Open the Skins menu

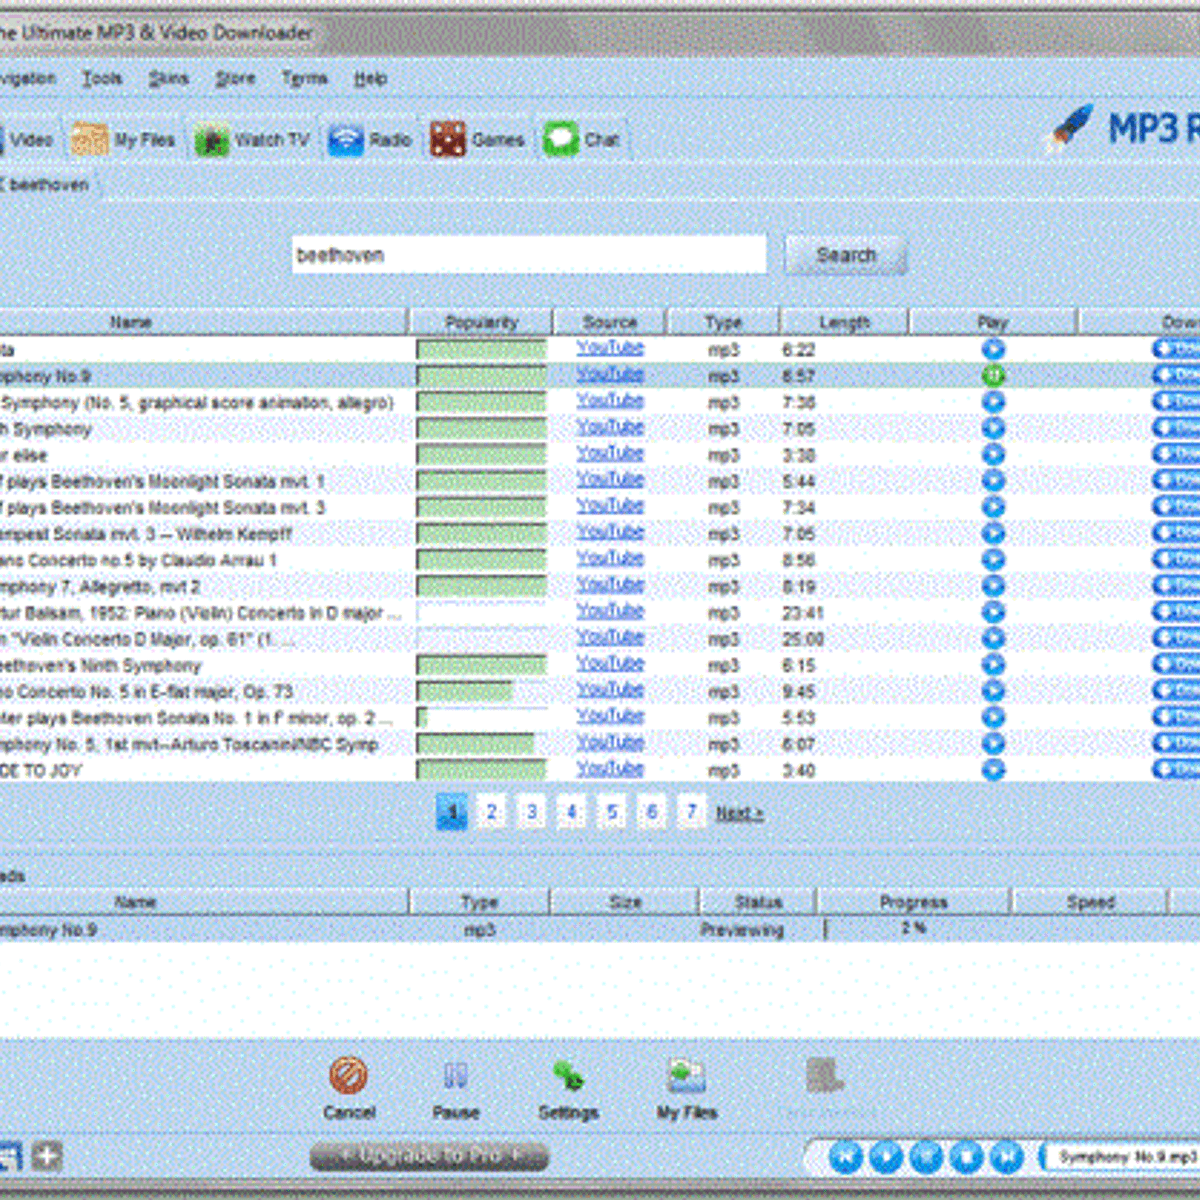168,78
